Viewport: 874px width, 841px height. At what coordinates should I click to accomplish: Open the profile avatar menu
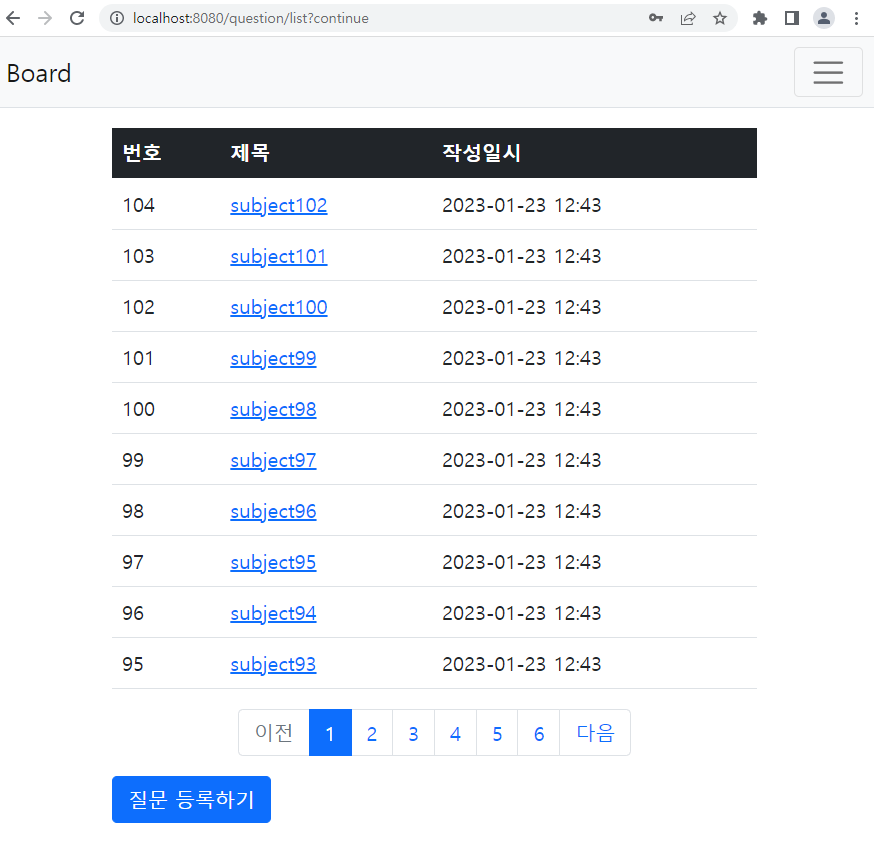(x=824, y=18)
